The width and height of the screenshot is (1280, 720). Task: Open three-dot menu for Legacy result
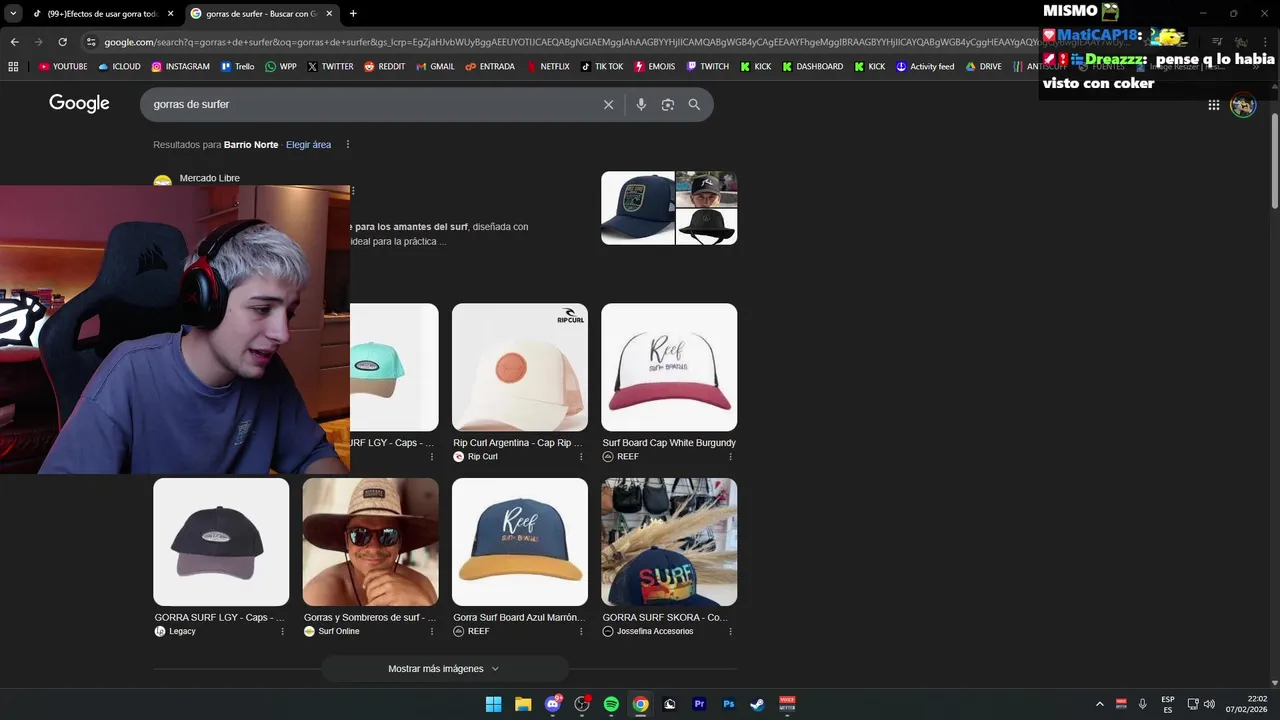283,632
